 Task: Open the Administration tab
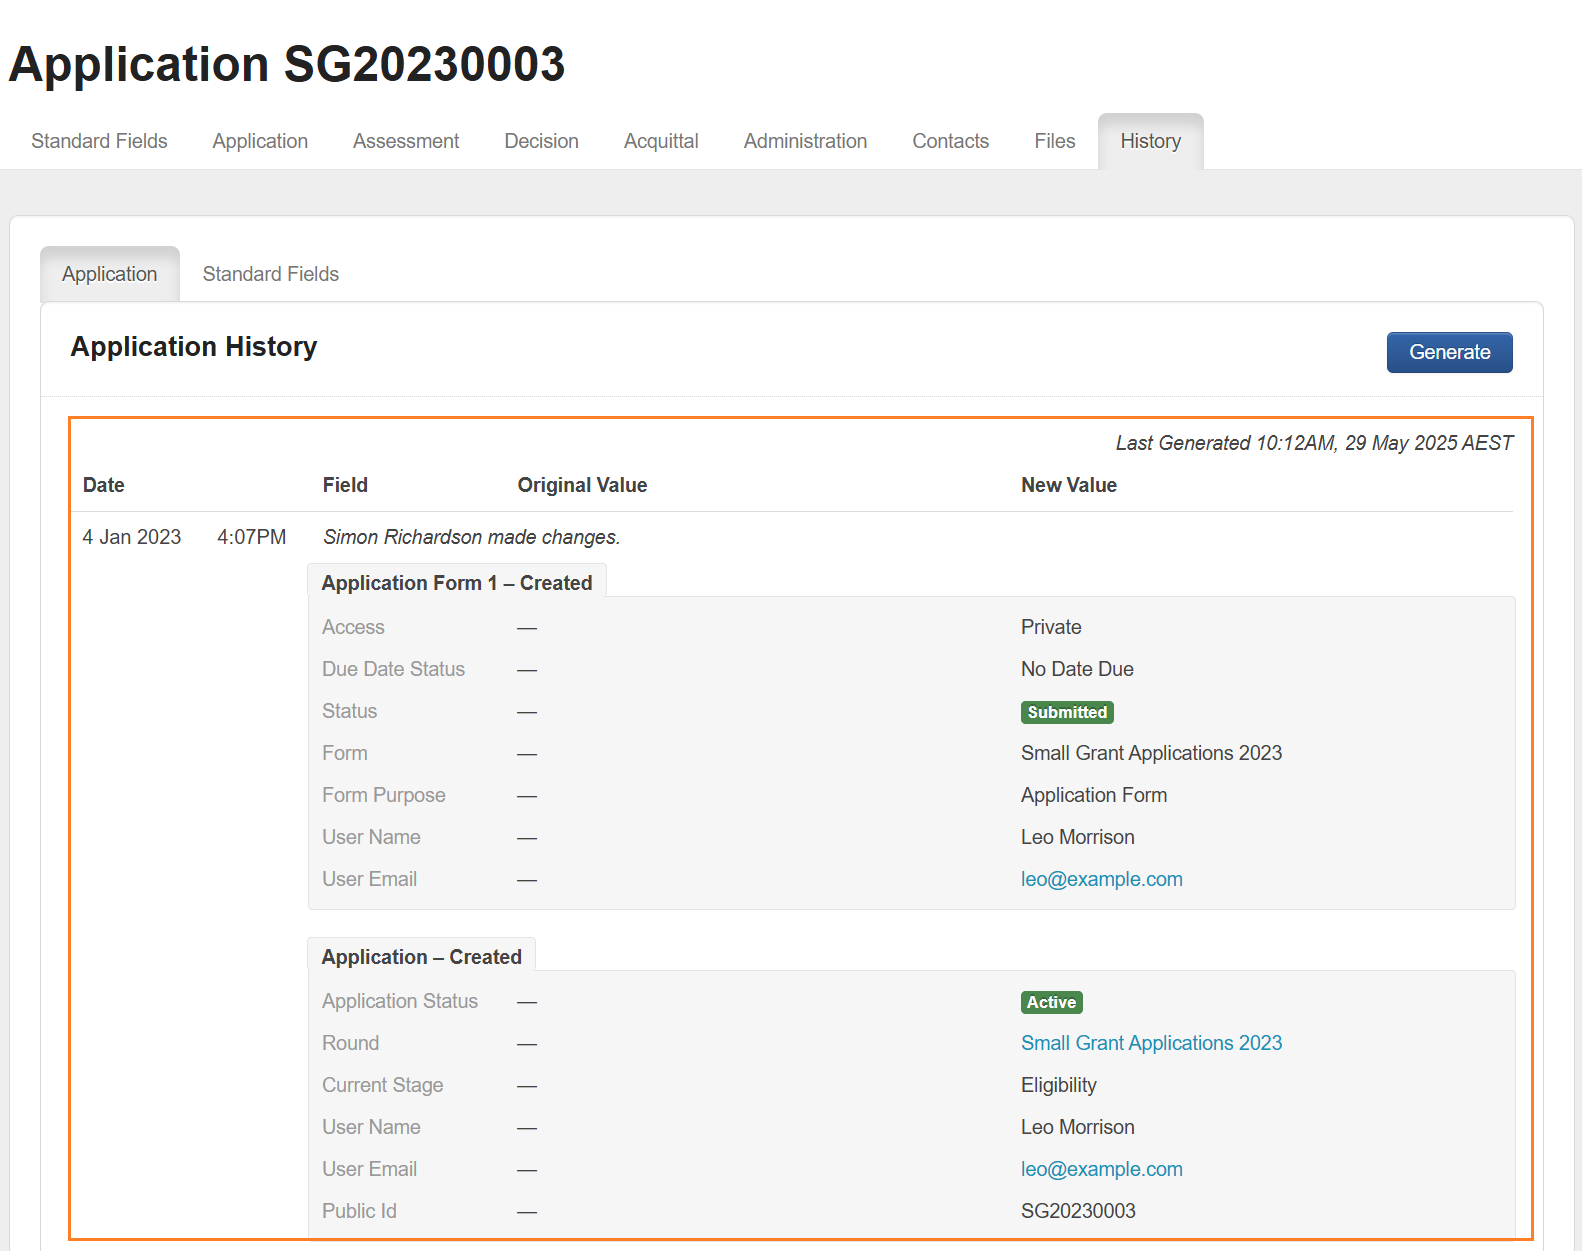click(x=805, y=141)
